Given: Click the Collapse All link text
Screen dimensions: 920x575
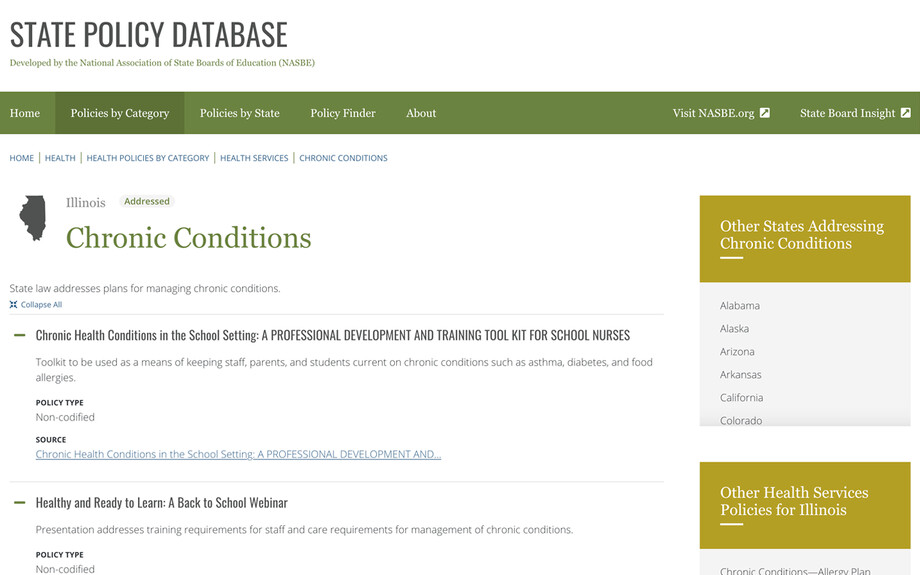Looking at the screenshot, I should click(x=41, y=305).
